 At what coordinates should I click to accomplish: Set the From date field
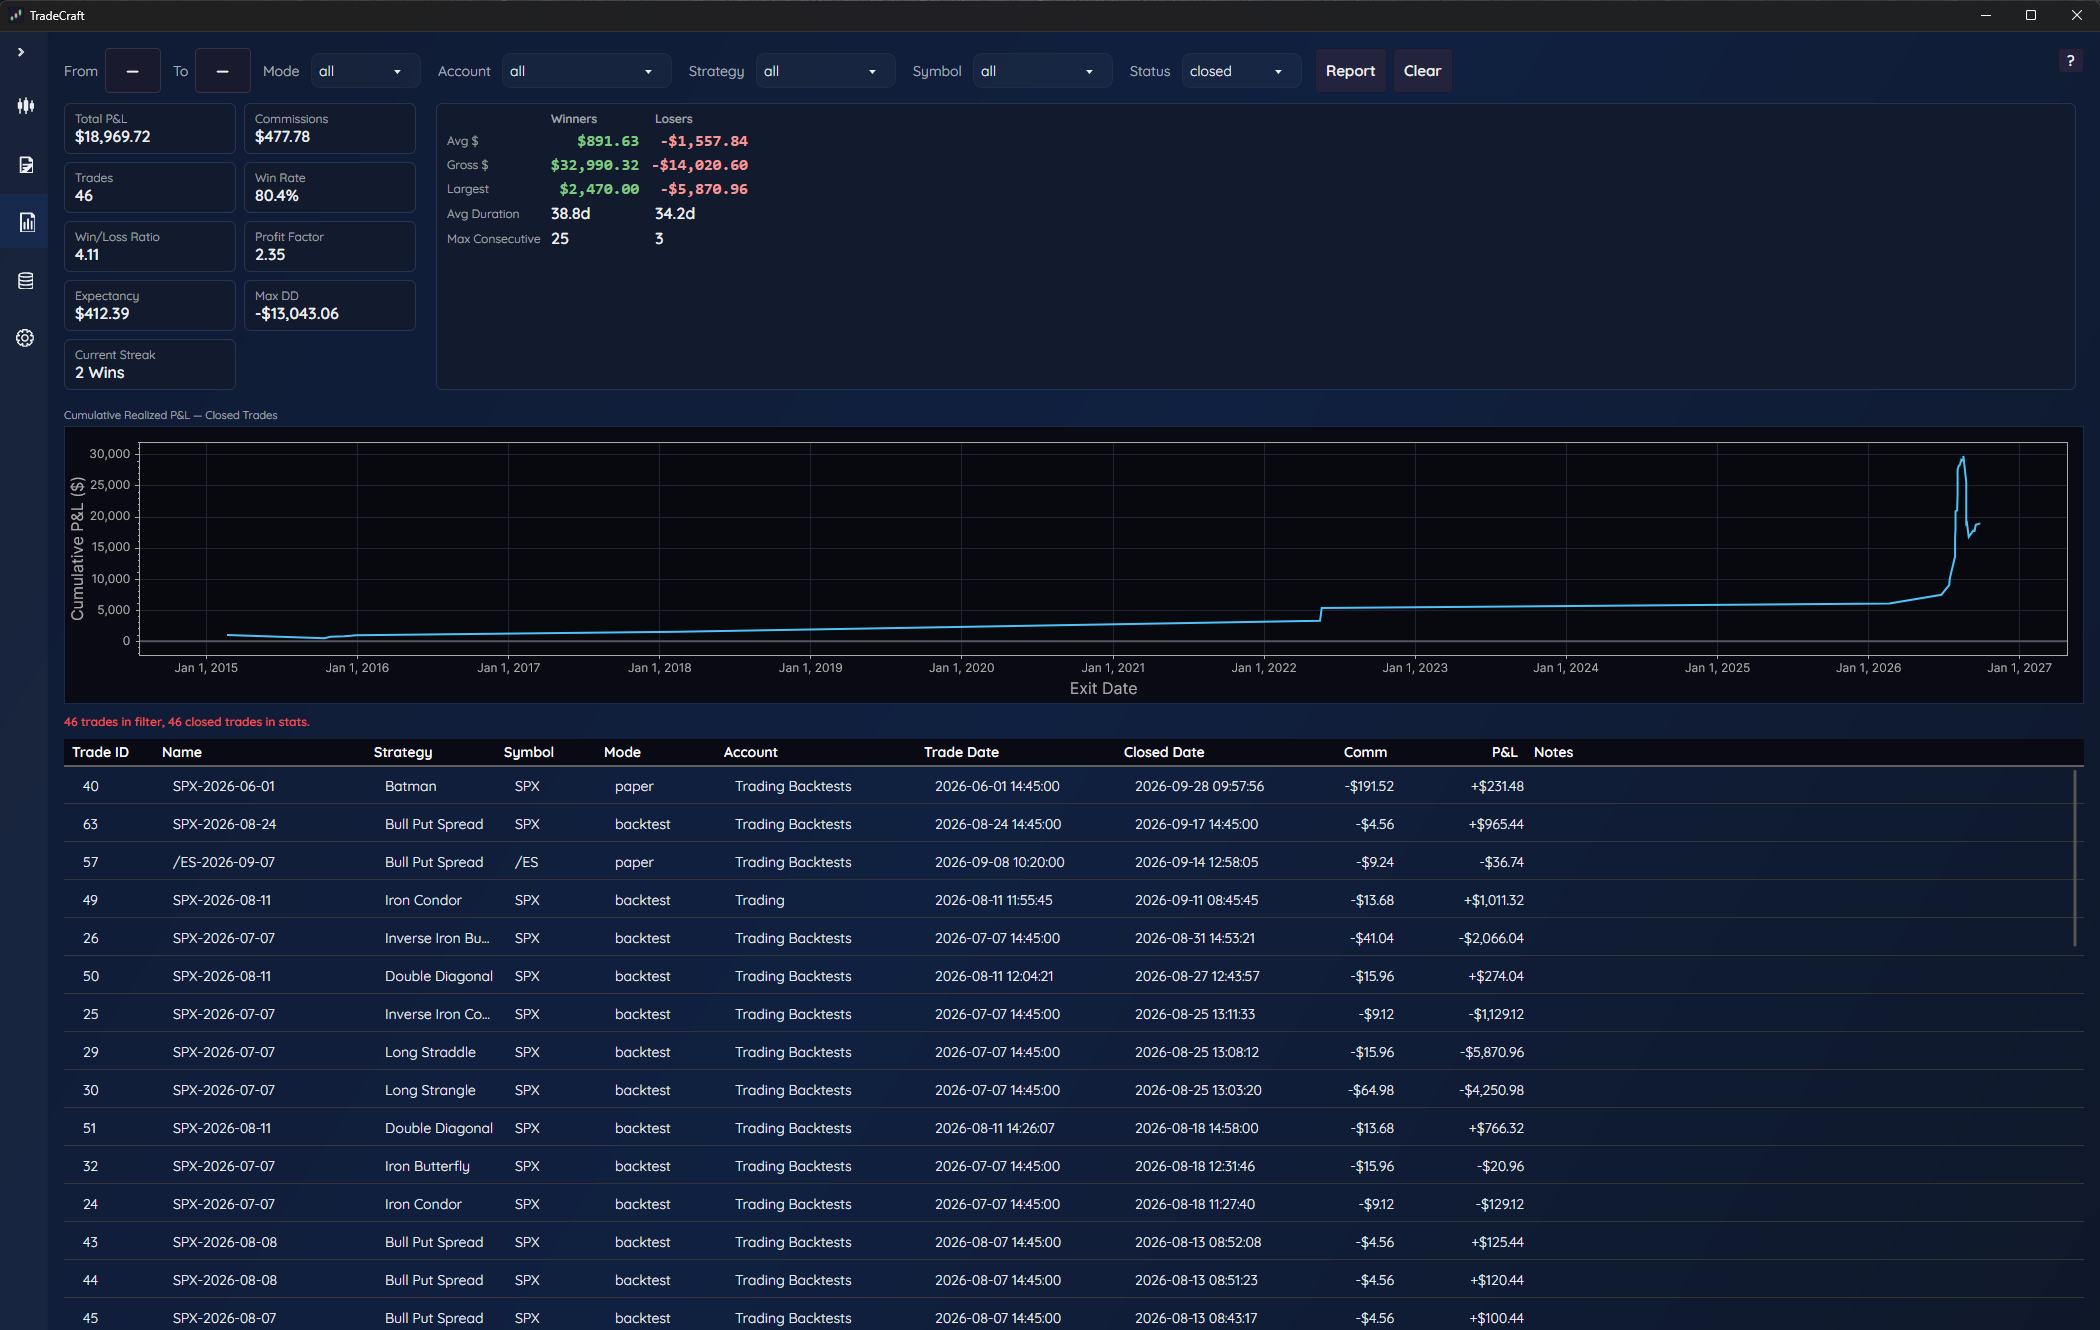pyautogui.click(x=132, y=71)
